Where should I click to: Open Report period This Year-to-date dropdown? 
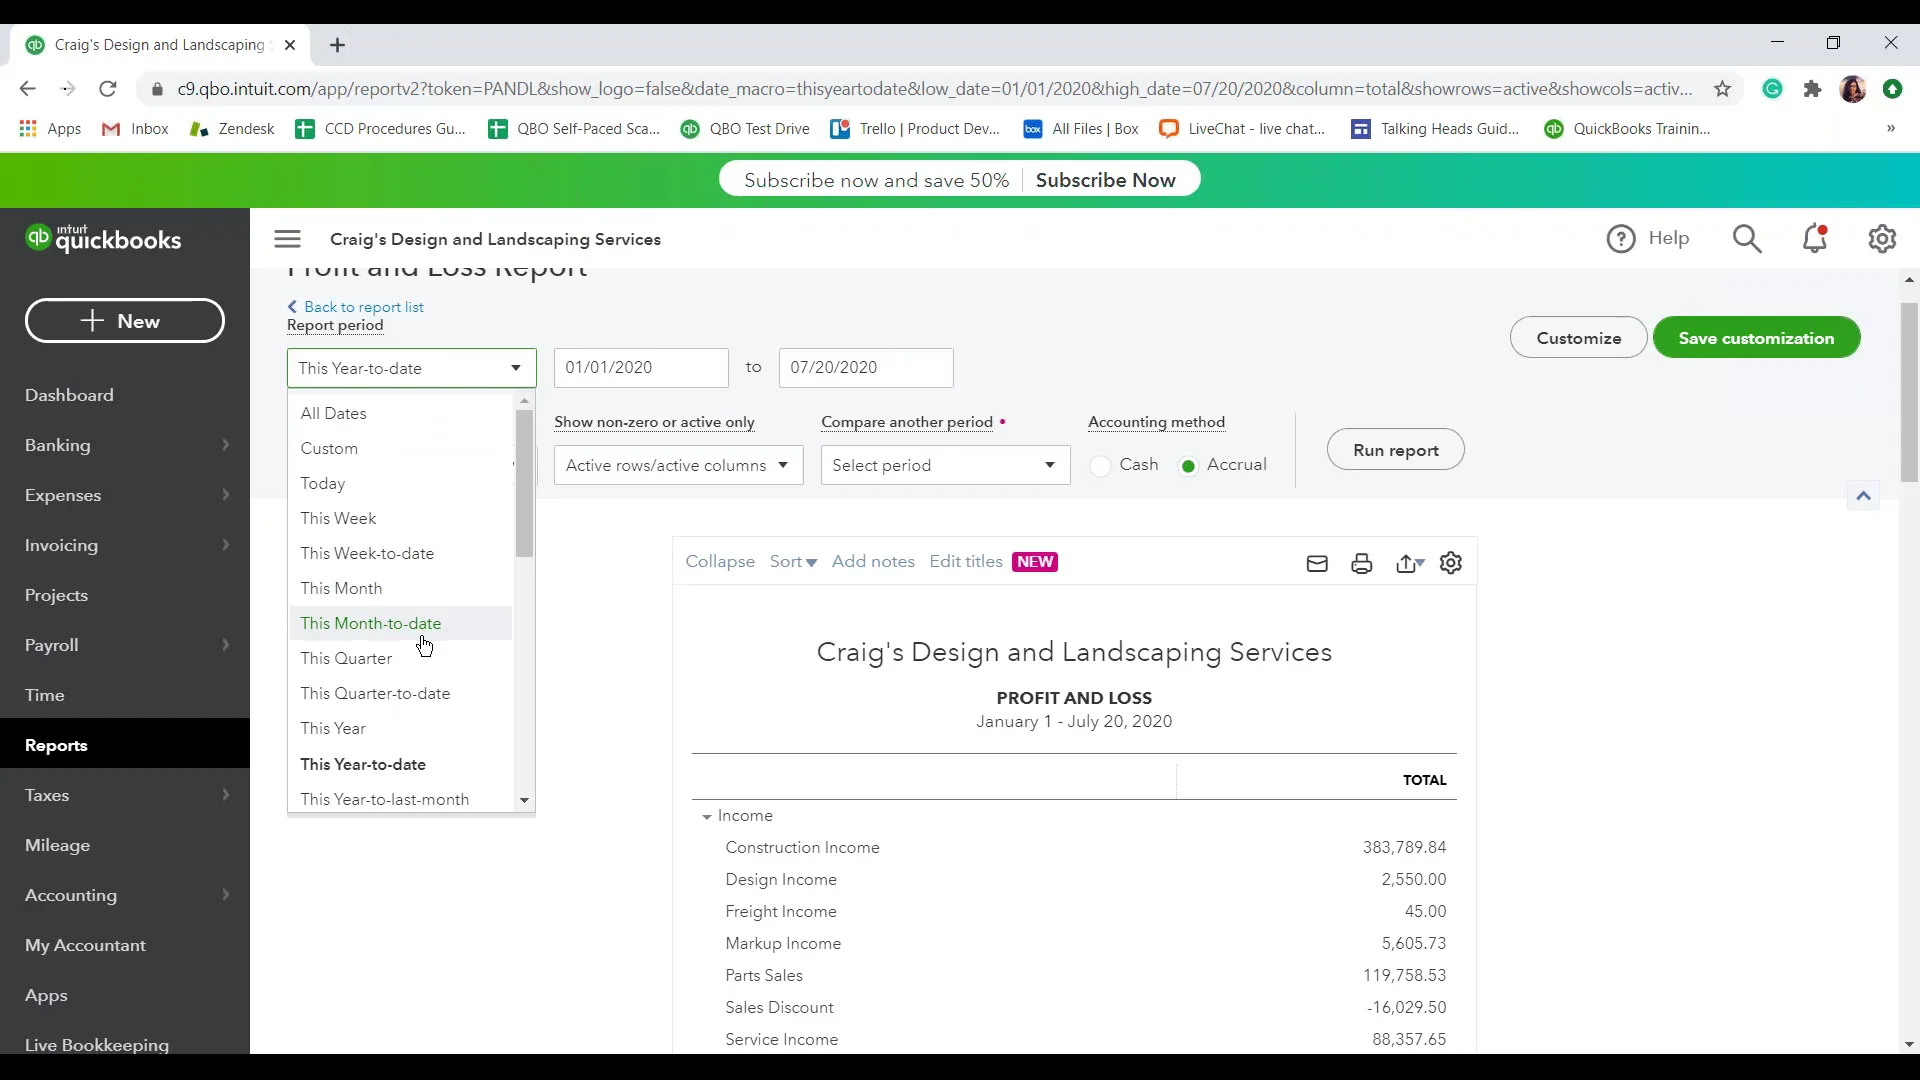click(x=411, y=368)
